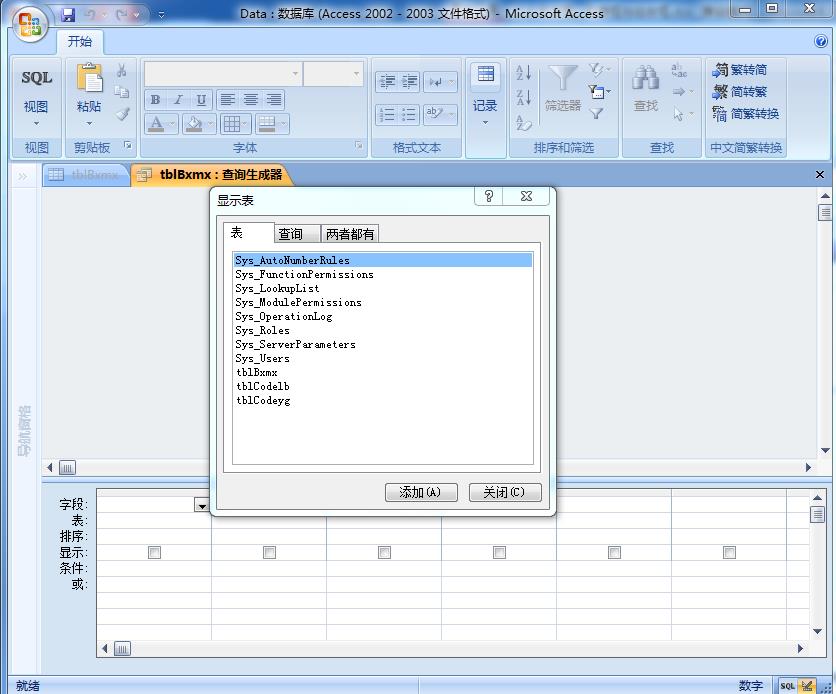Tick the 显示 checkbox in sixth column

tap(729, 552)
